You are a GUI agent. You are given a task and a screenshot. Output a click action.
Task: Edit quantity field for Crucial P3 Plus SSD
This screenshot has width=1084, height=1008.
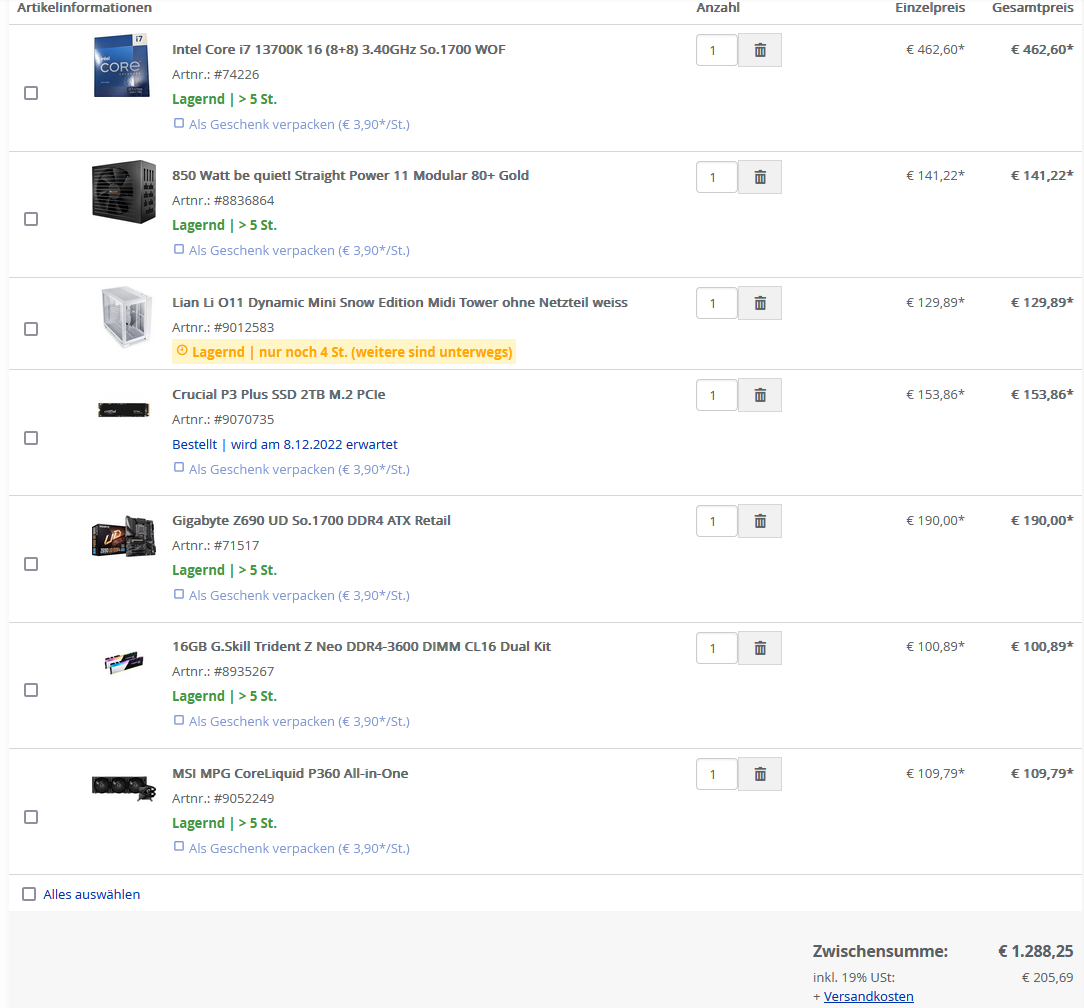click(717, 395)
